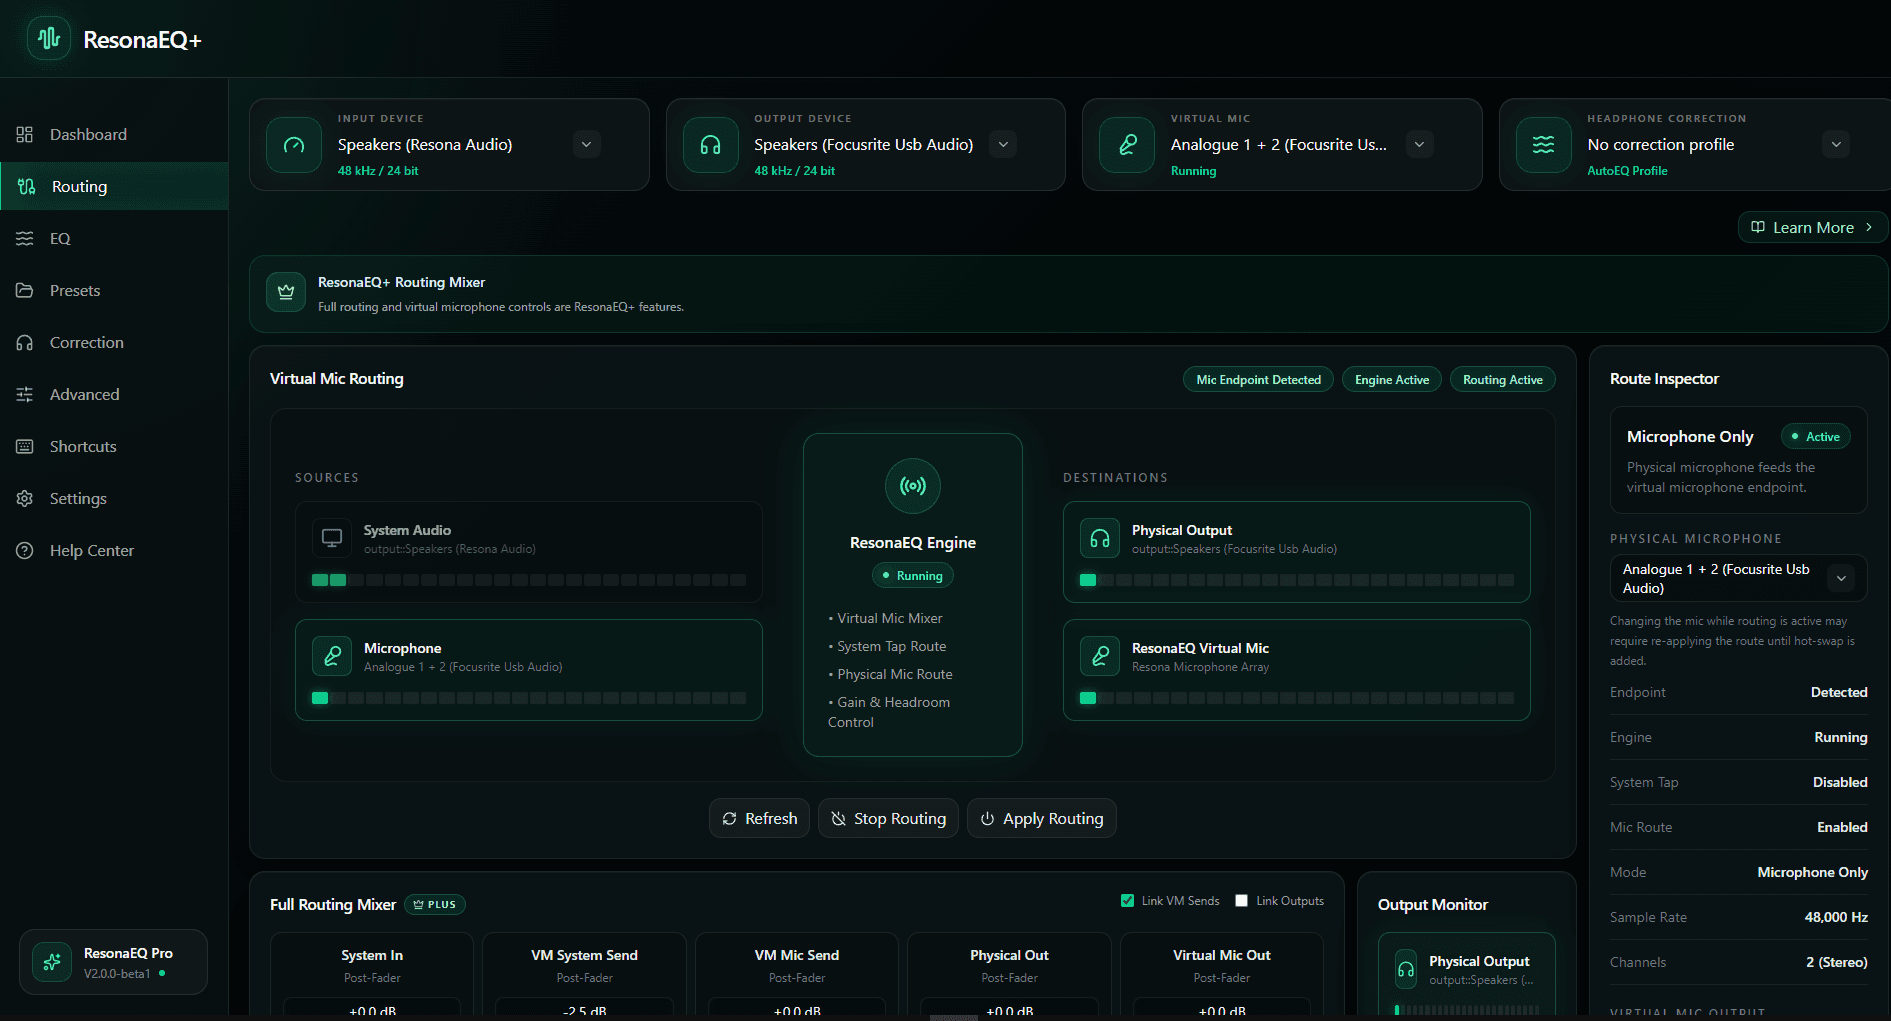Click Apply Routing

point(1041,818)
